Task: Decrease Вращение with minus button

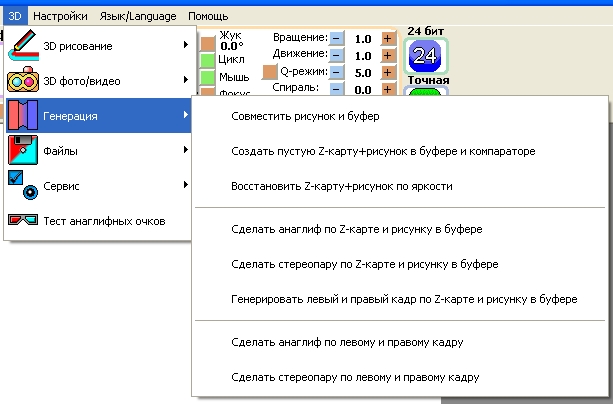Action: [x=336, y=38]
